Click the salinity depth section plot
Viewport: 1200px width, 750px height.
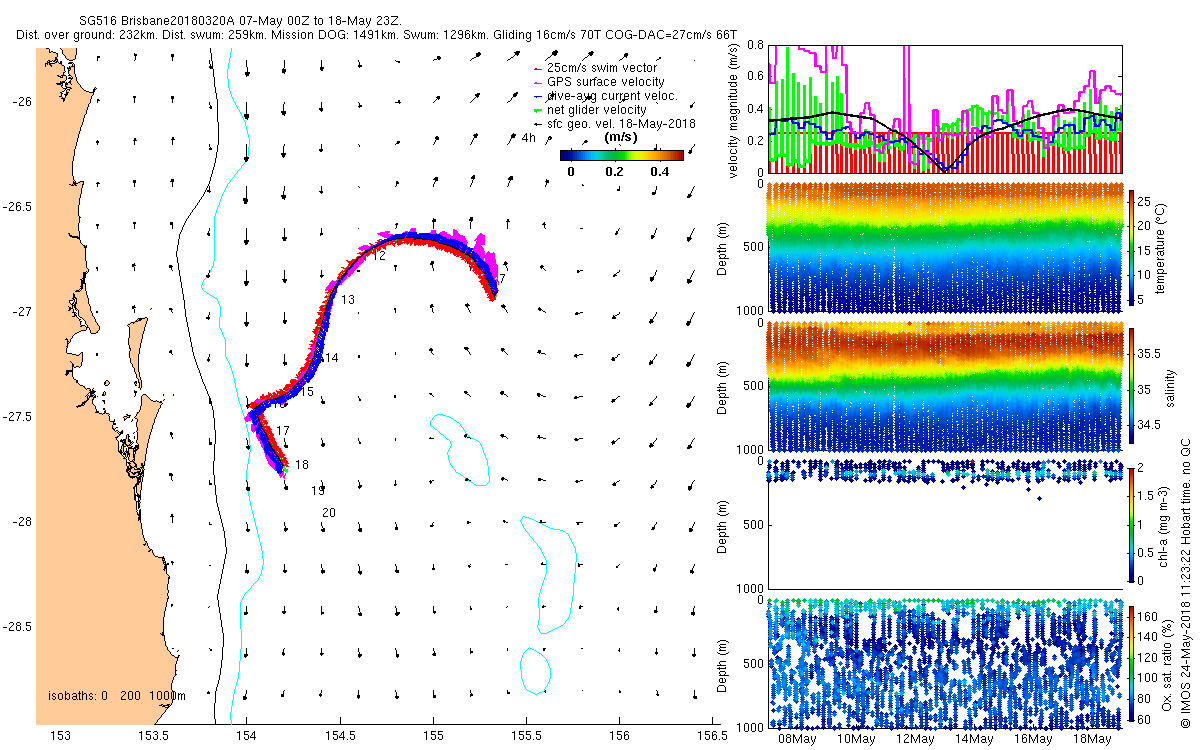[x=944, y=386]
